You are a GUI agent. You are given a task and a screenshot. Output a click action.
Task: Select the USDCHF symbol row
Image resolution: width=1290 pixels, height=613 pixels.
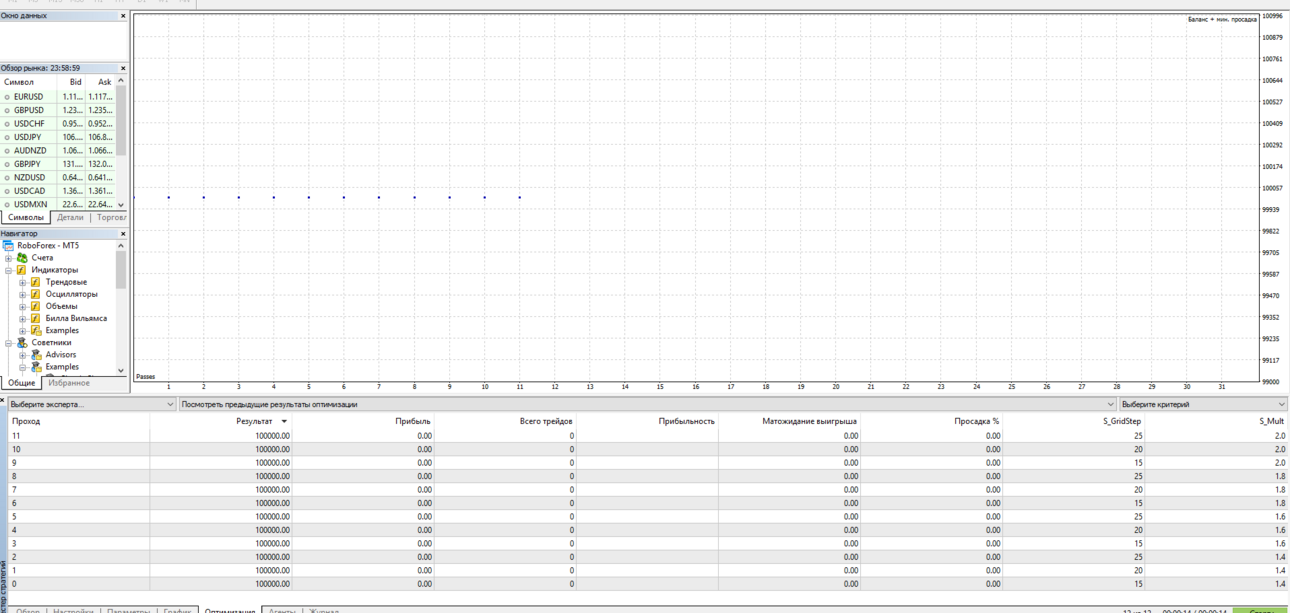coord(58,124)
